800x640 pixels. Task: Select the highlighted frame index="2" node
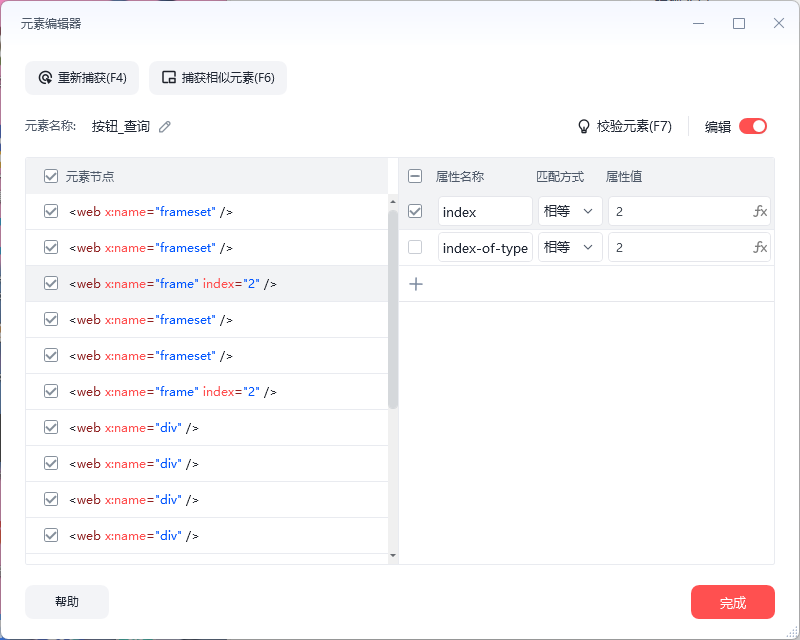pyautogui.click(x=173, y=284)
